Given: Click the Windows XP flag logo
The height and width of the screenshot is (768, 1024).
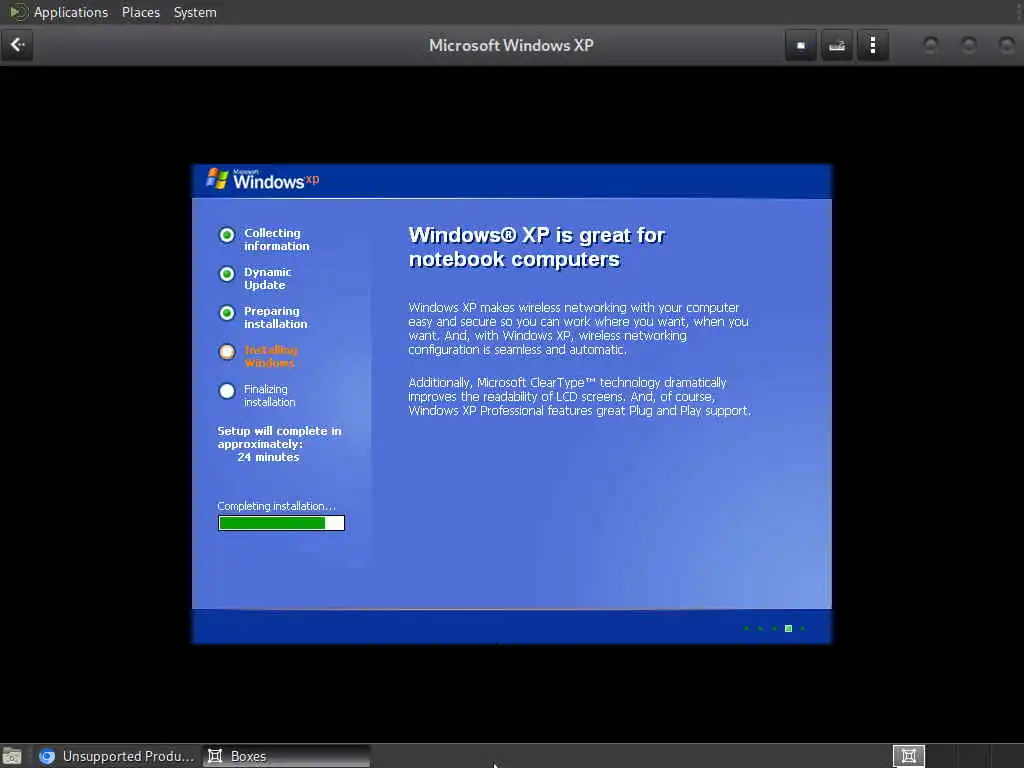Looking at the screenshot, I should [217, 178].
